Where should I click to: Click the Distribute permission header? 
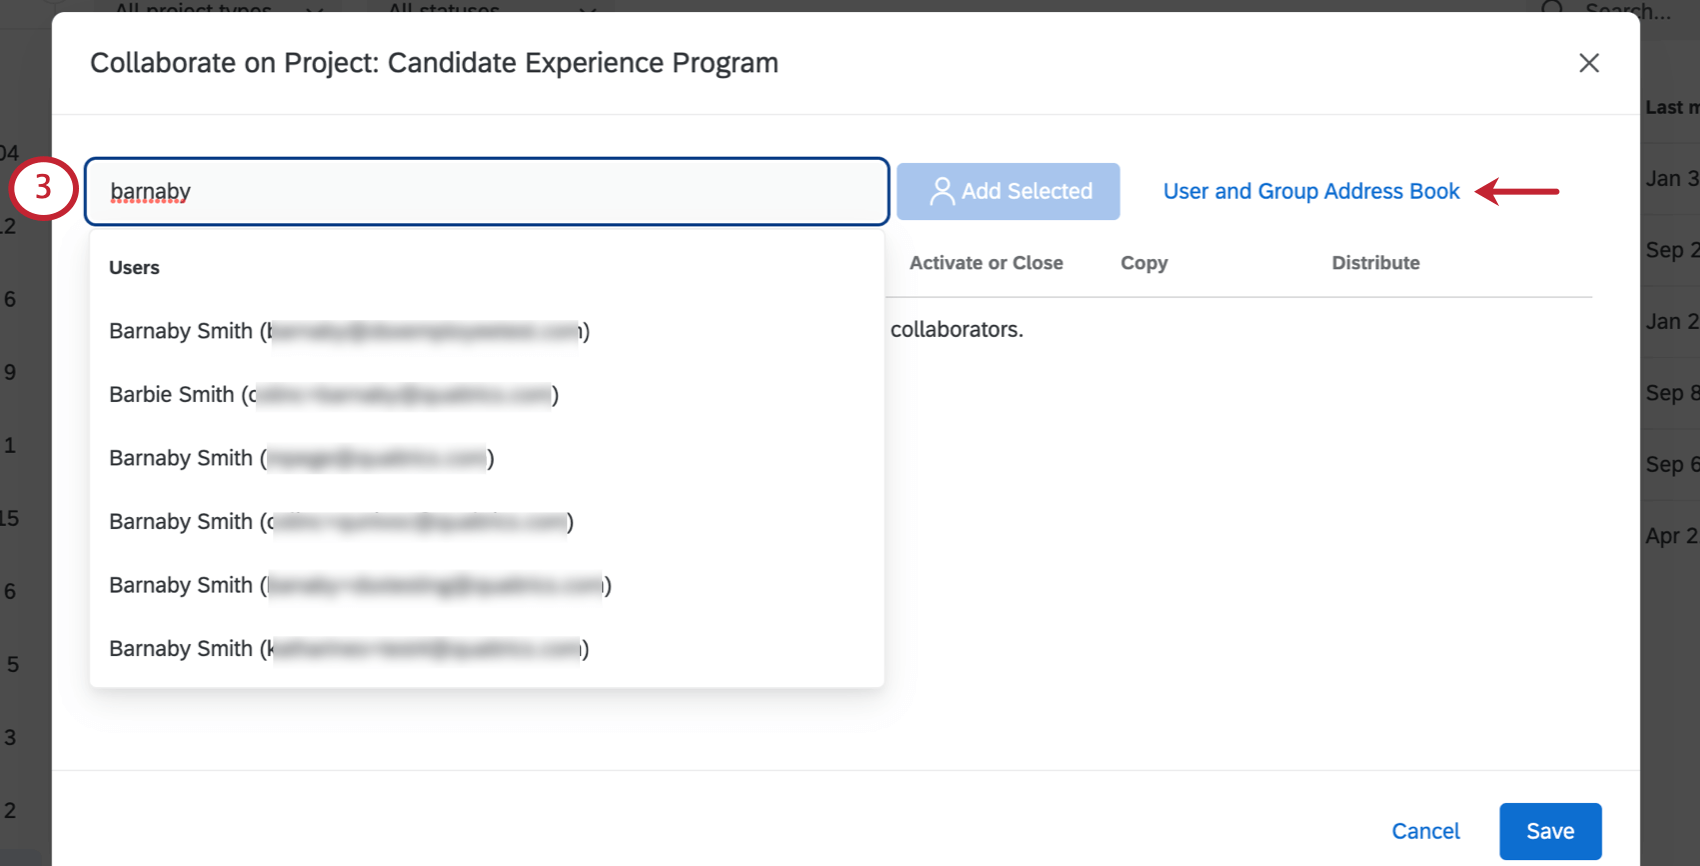[1375, 262]
